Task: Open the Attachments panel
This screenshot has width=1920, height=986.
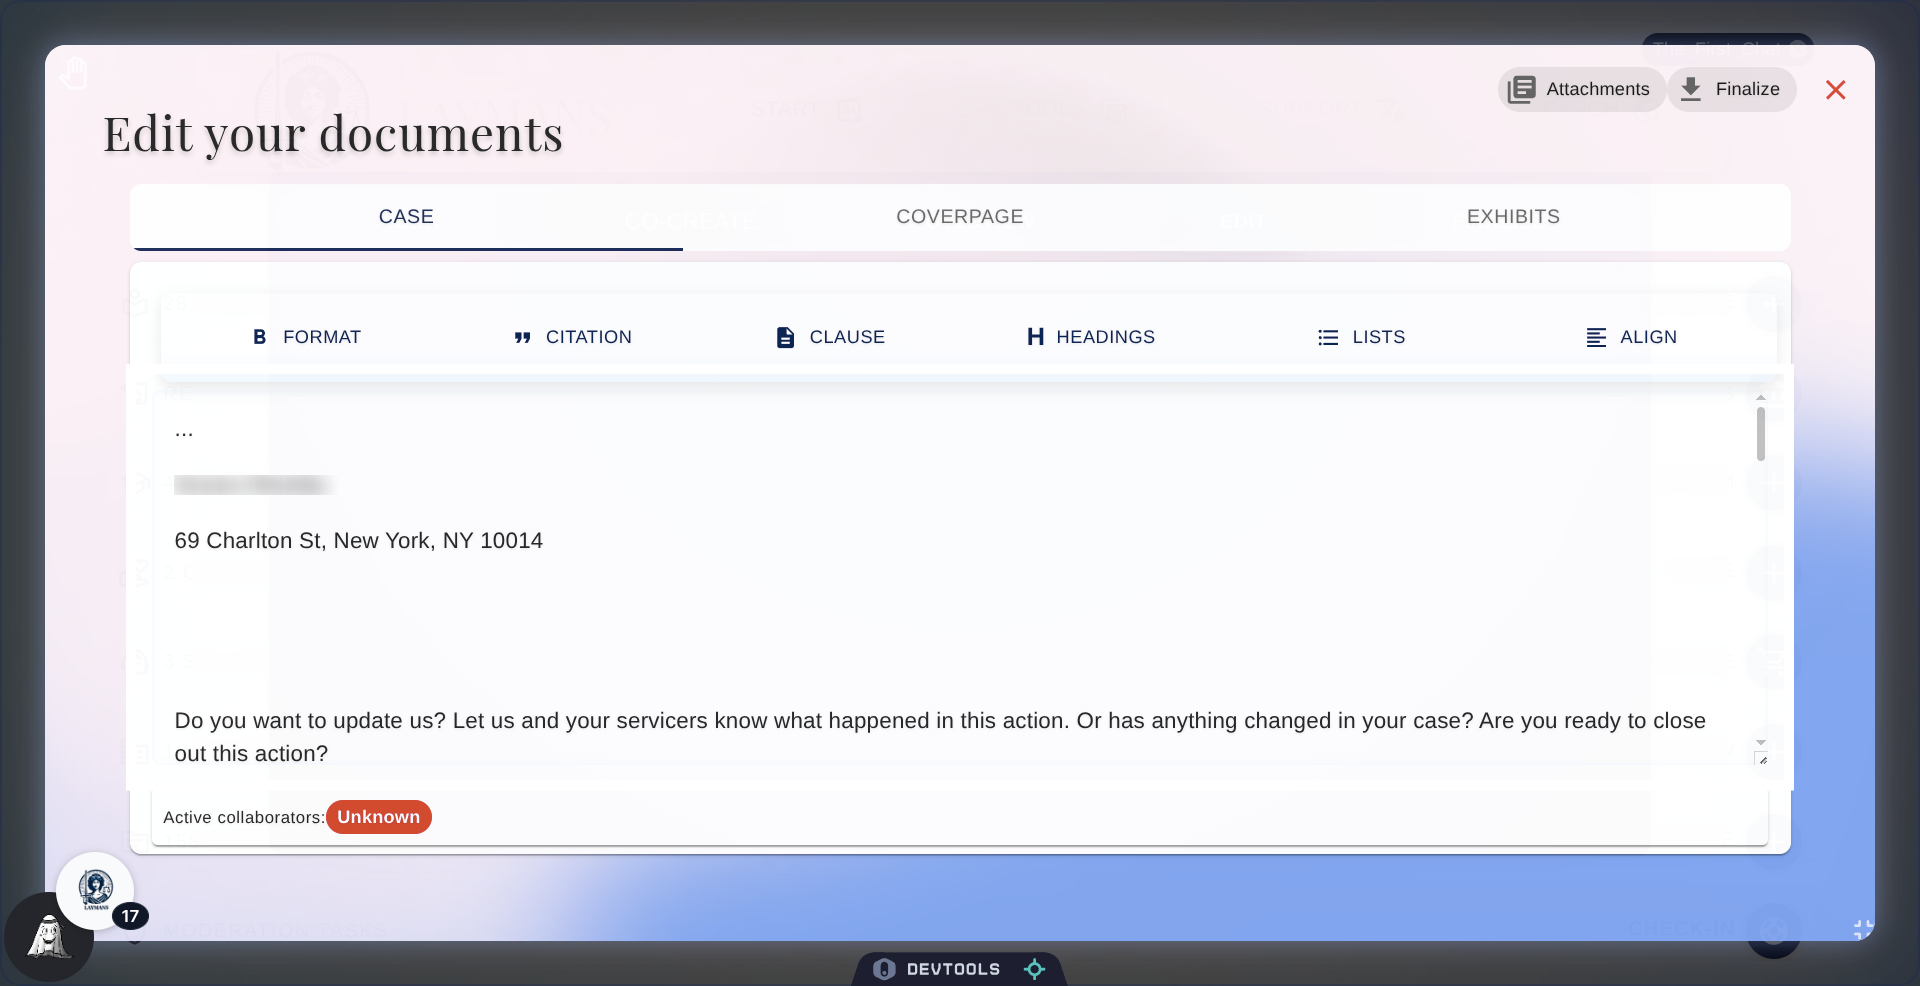Action: (1581, 89)
